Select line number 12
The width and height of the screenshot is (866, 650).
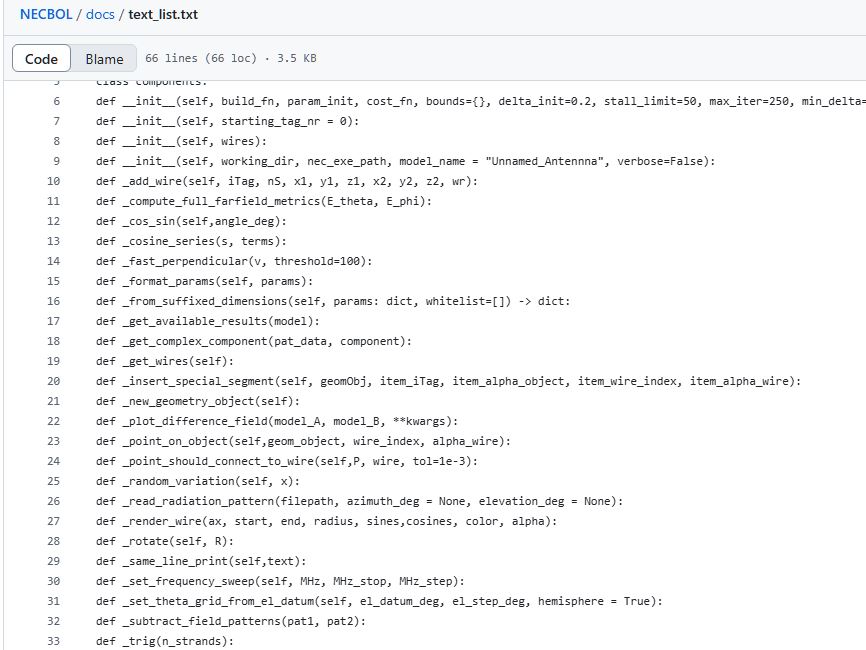point(54,221)
